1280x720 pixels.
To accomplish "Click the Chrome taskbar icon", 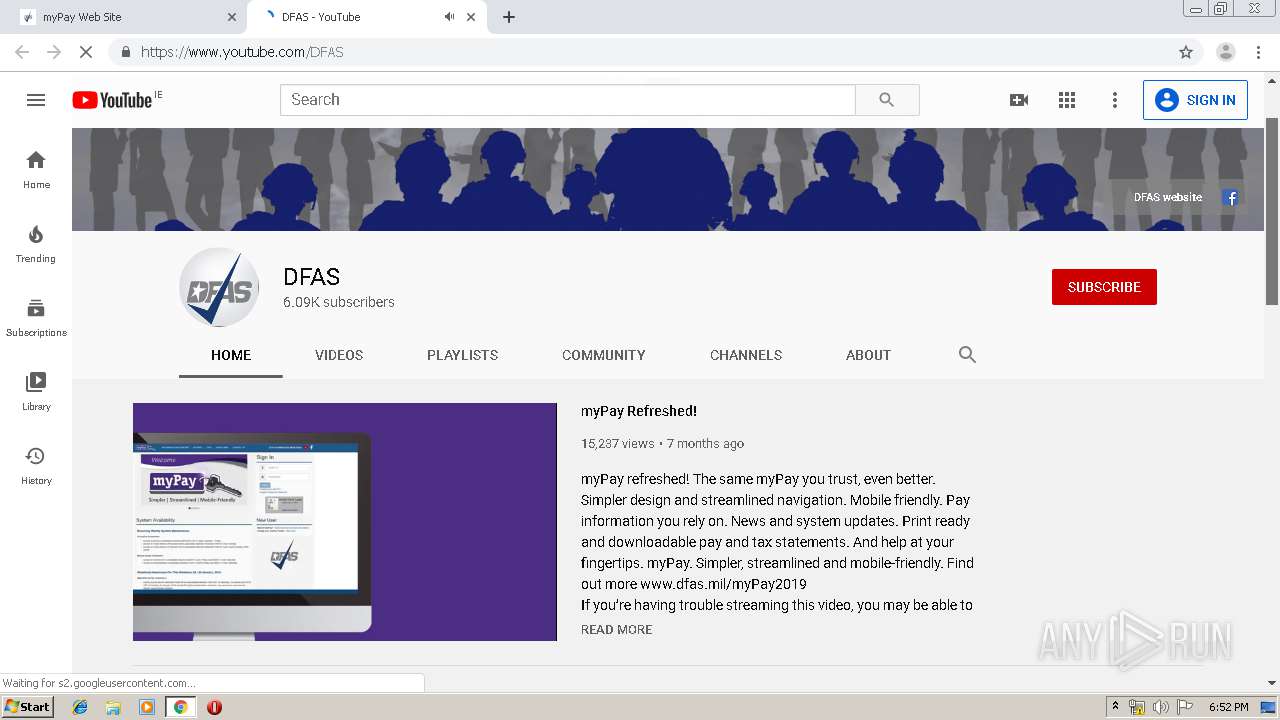I will coord(180,707).
